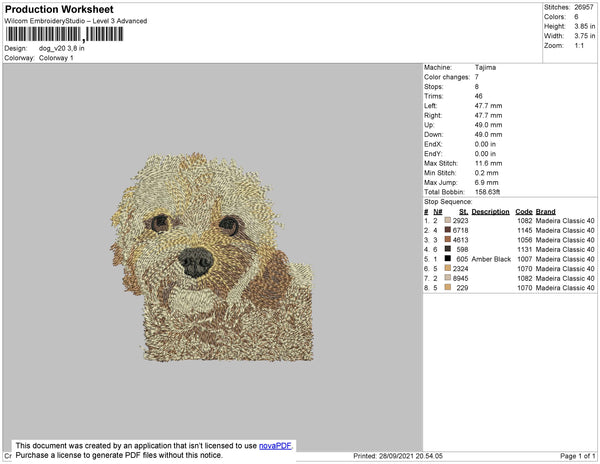Click the 'Brand' column header
The width and height of the screenshot is (600, 464).
click(546, 212)
